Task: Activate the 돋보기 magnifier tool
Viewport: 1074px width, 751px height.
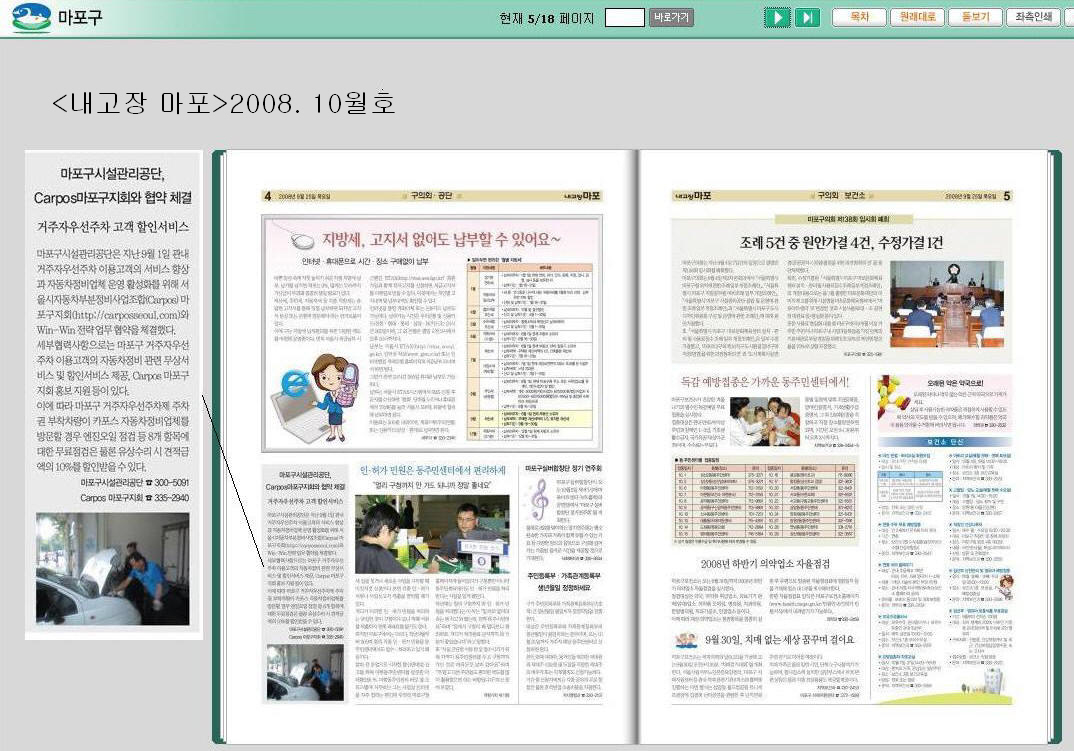Action: tap(974, 17)
